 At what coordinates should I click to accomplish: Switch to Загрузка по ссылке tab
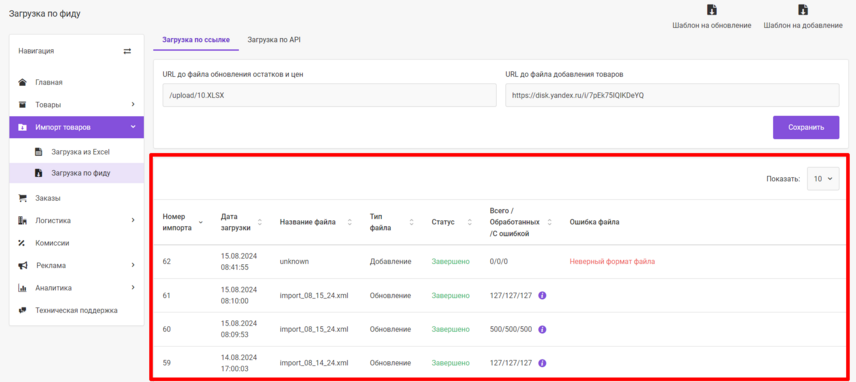coord(196,40)
